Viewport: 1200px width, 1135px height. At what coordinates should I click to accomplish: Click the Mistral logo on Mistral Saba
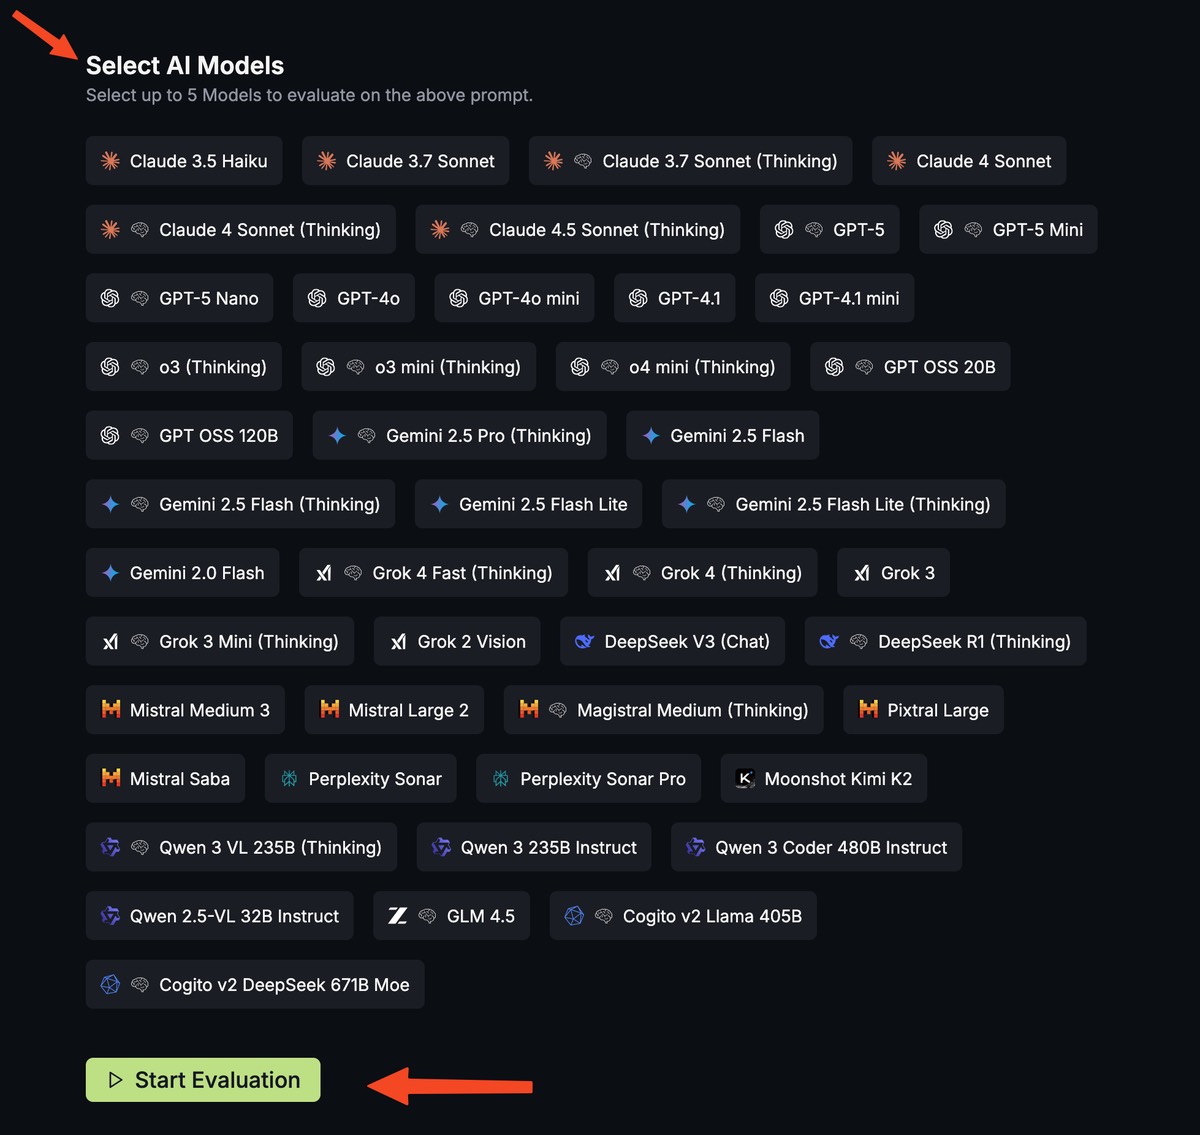coord(110,778)
